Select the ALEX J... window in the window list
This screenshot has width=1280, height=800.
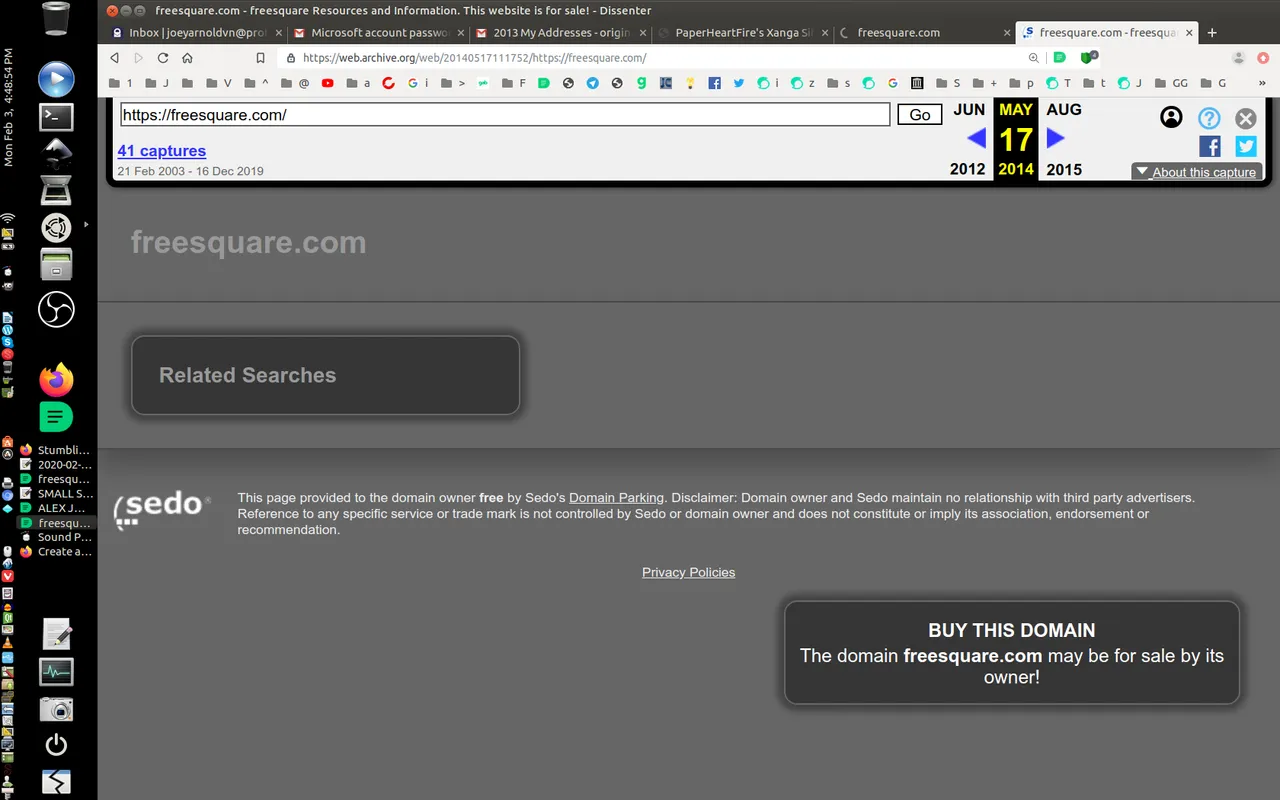coord(55,508)
